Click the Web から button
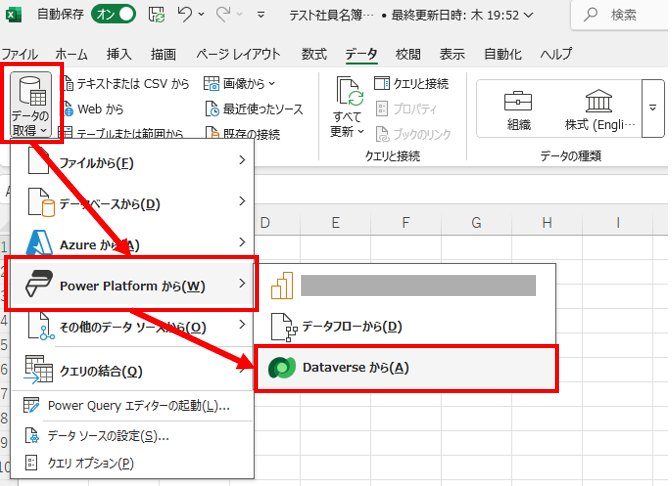The width and height of the screenshot is (672, 486). pos(94,109)
